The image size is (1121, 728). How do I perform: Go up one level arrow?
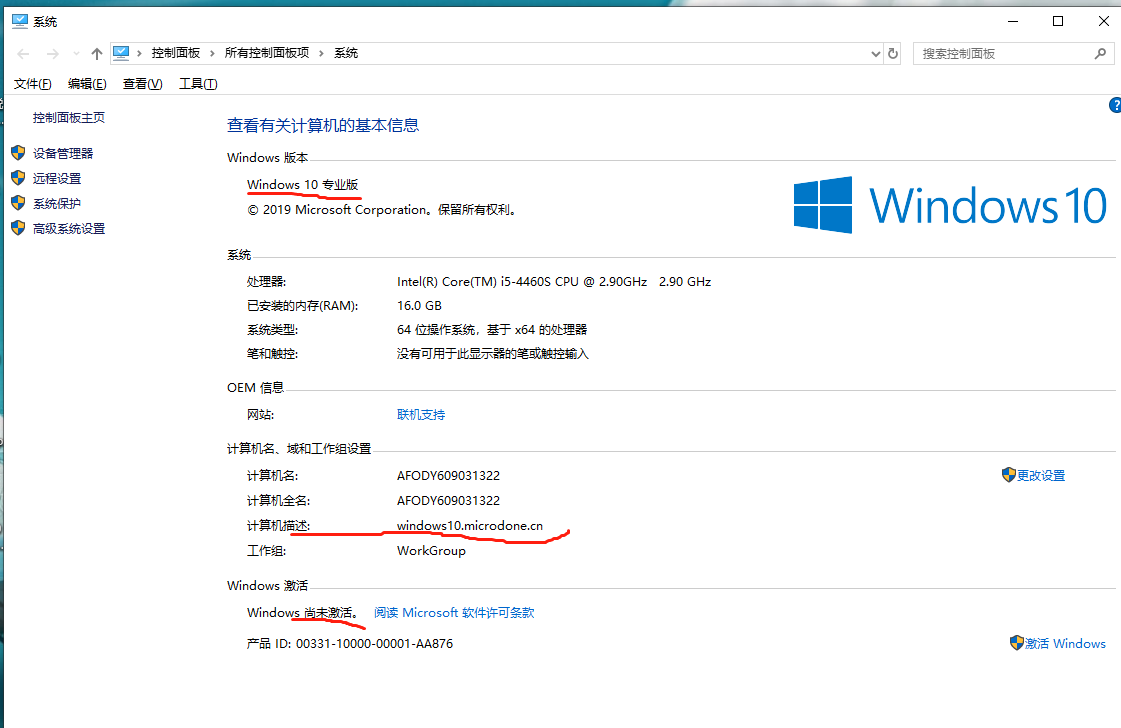(97, 54)
